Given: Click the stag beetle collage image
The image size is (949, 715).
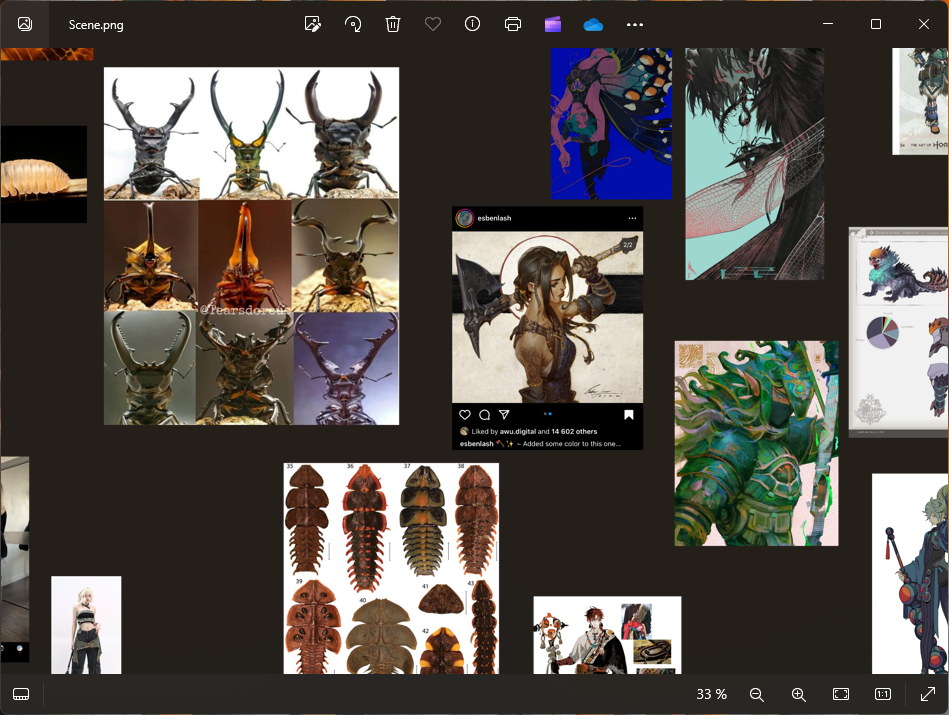Looking at the screenshot, I should pos(251,246).
